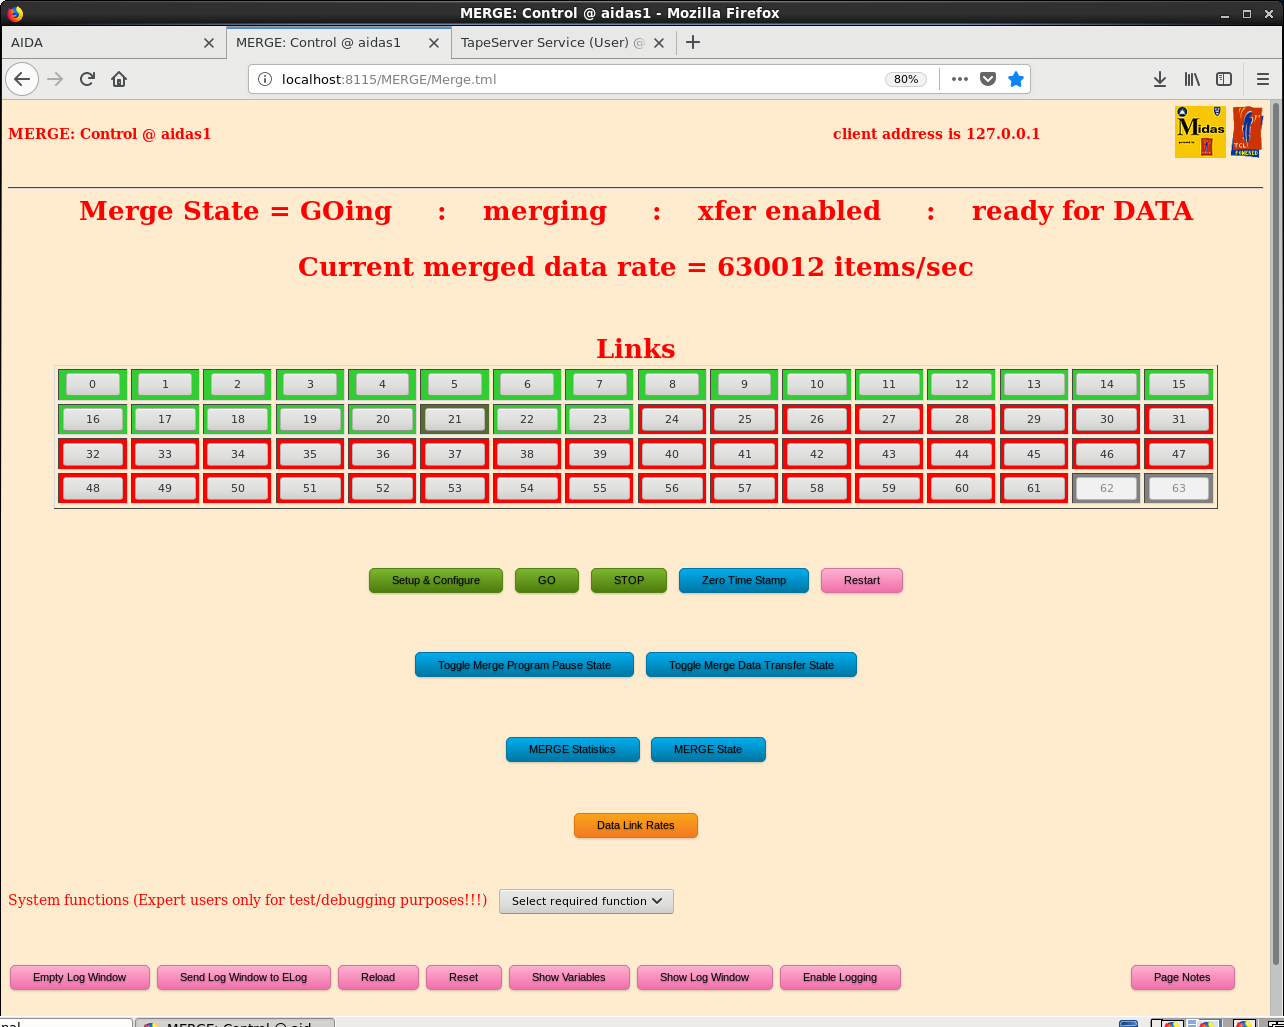Enable Logging via the pink button
The width and height of the screenshot is (1284, 1027).
coord(840,977)
